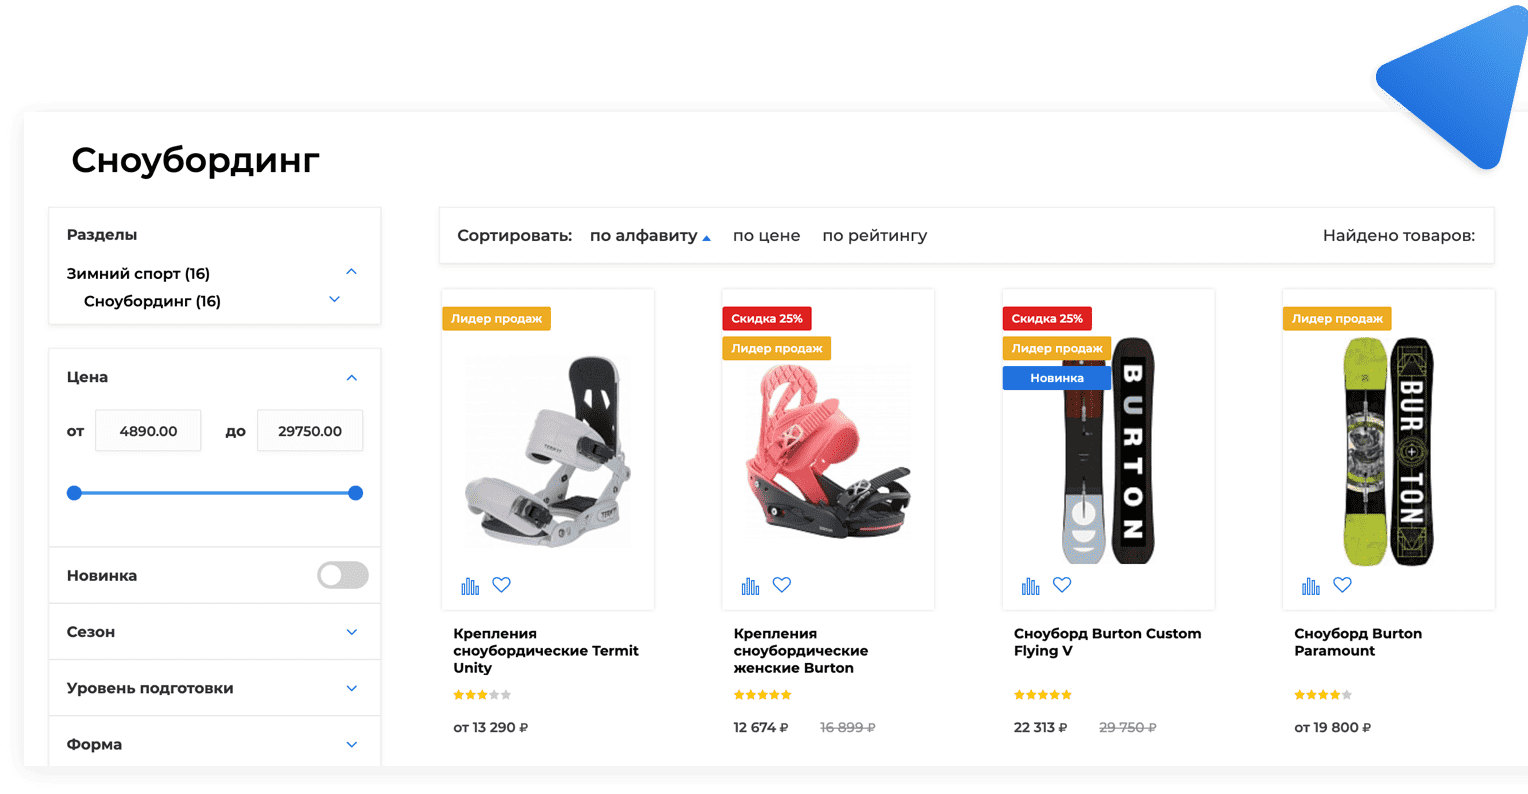Toggle the Новинка filter switch
Viewport: 1528px width, 794px height.
click(342, 575)
